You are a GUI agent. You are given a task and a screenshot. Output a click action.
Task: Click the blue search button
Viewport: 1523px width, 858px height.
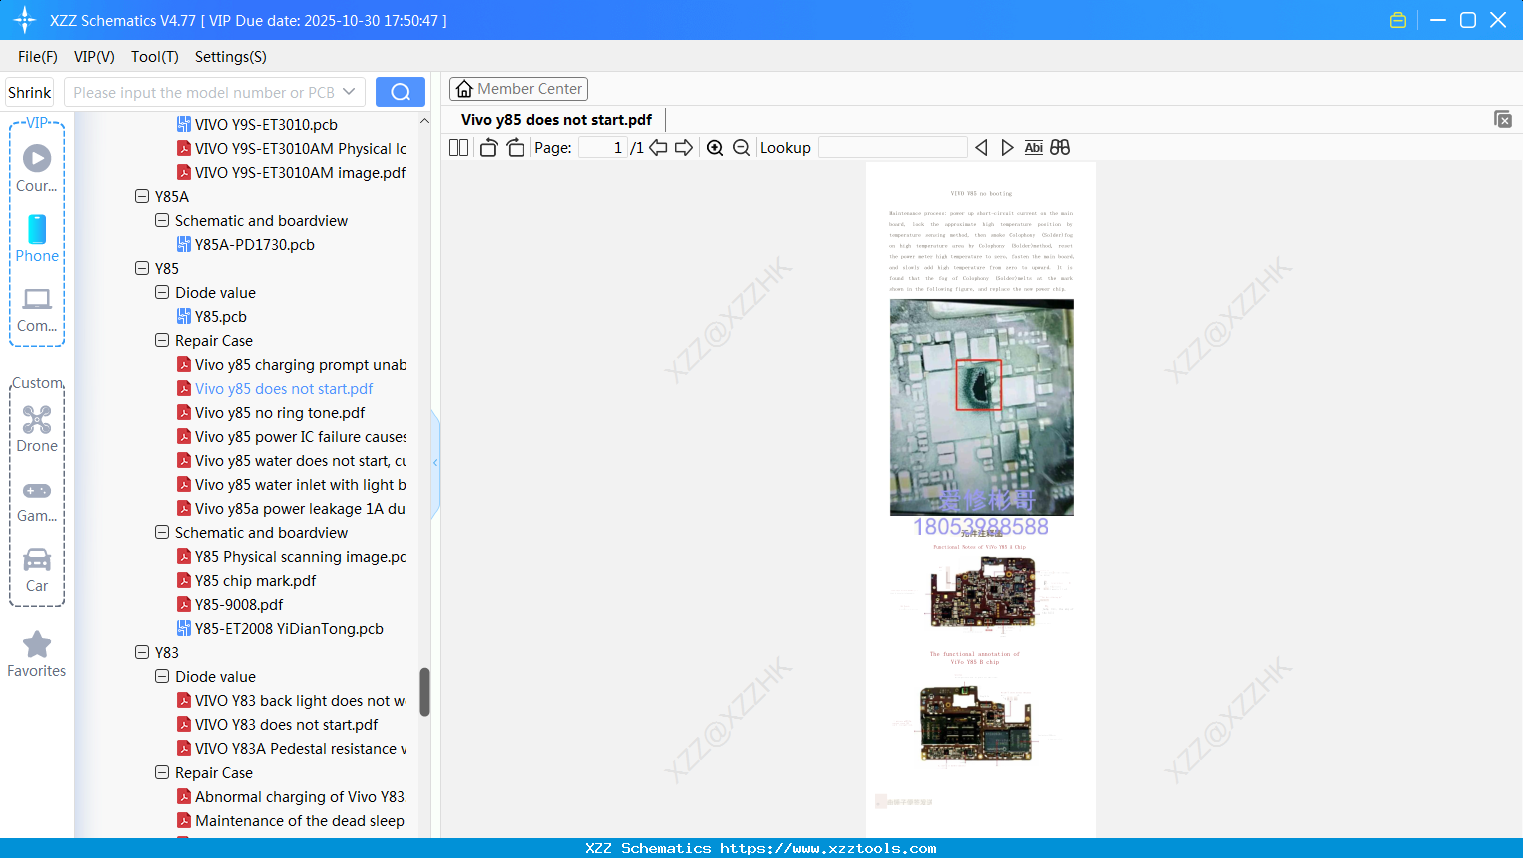(400, 92)
